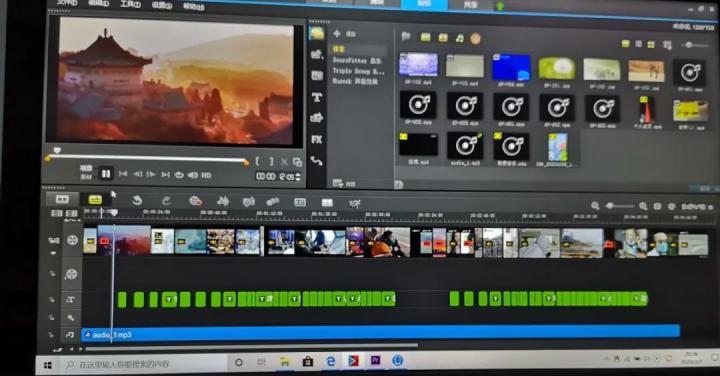
Task: Open the Title library (T icon)
Action: pyautogui.click(x=317, y=97)
